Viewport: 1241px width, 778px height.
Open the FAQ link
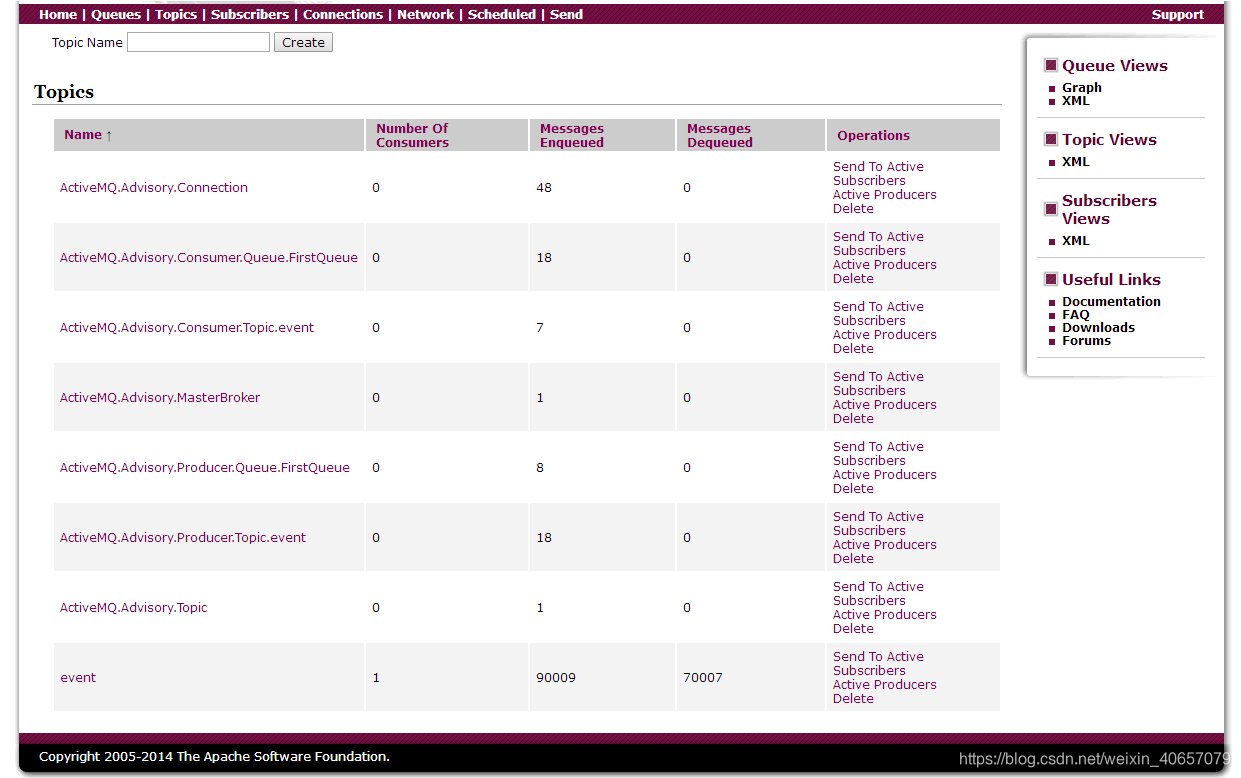[1076, 315]
